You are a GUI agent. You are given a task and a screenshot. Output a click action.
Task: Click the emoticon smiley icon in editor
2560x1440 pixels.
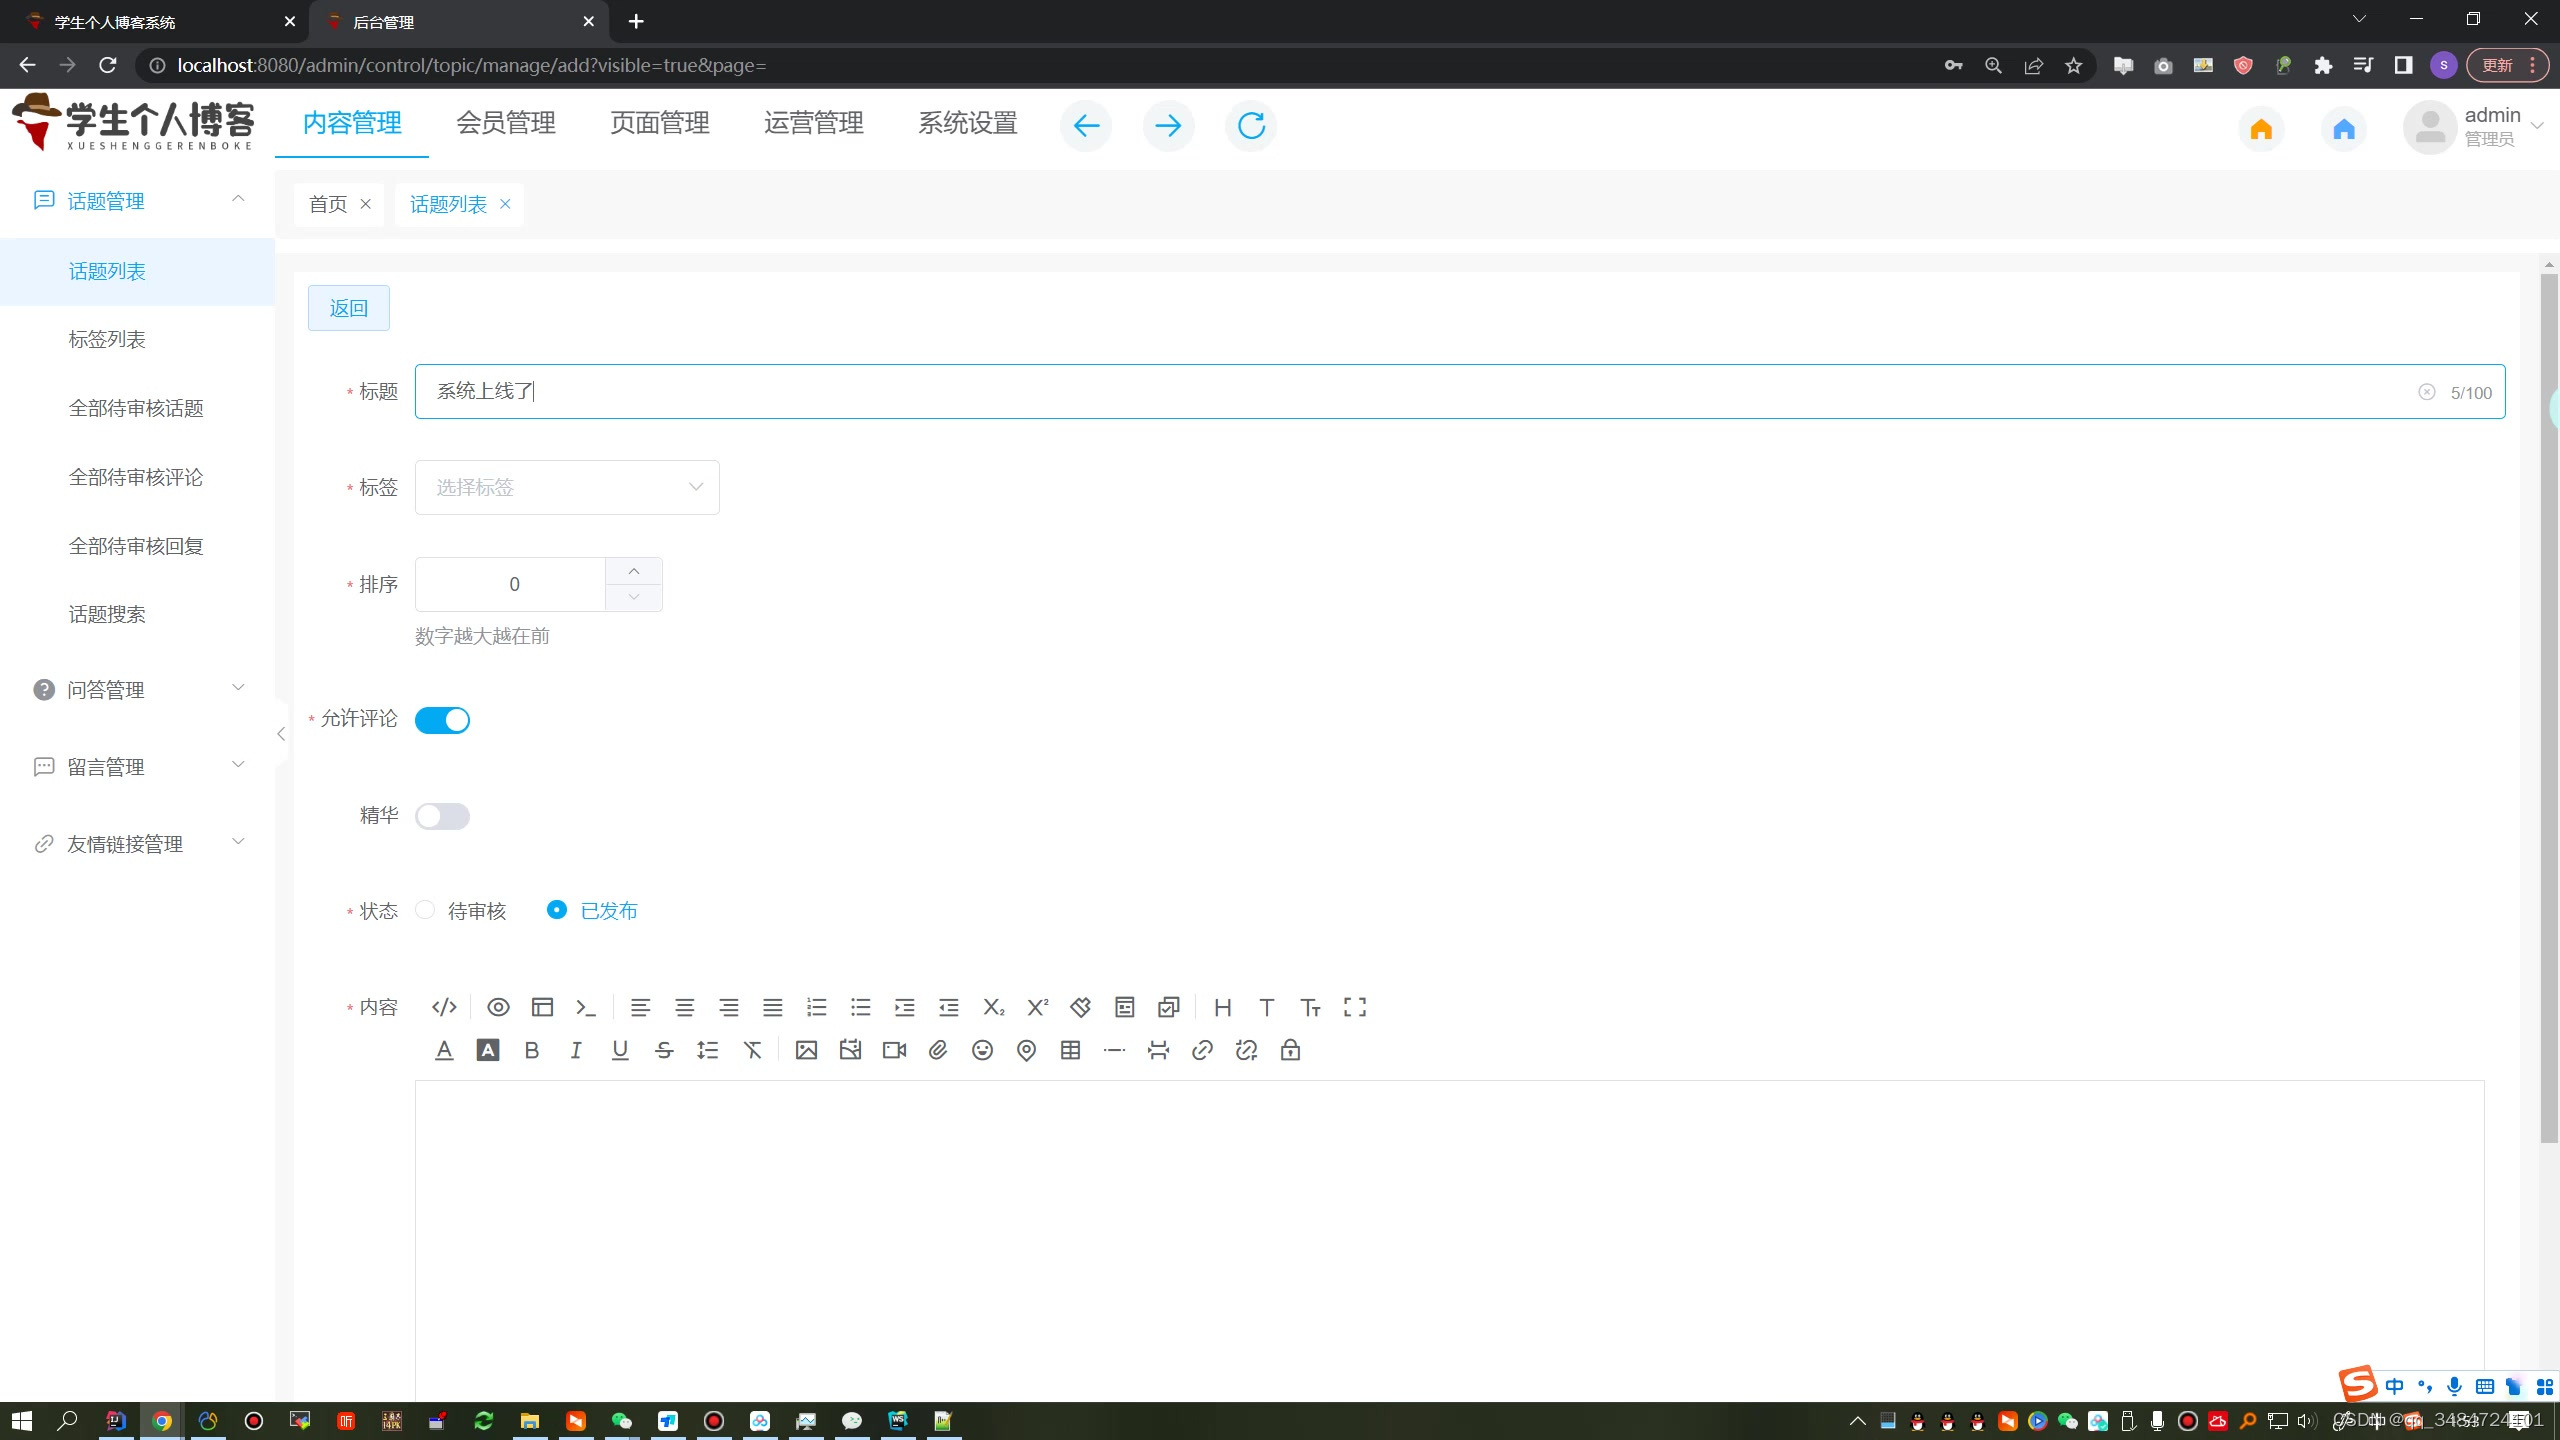[982, 1050]
